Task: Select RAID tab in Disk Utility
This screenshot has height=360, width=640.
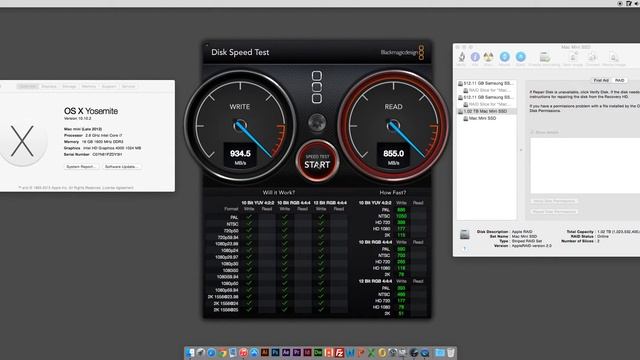Action: [x=620, y=80]
